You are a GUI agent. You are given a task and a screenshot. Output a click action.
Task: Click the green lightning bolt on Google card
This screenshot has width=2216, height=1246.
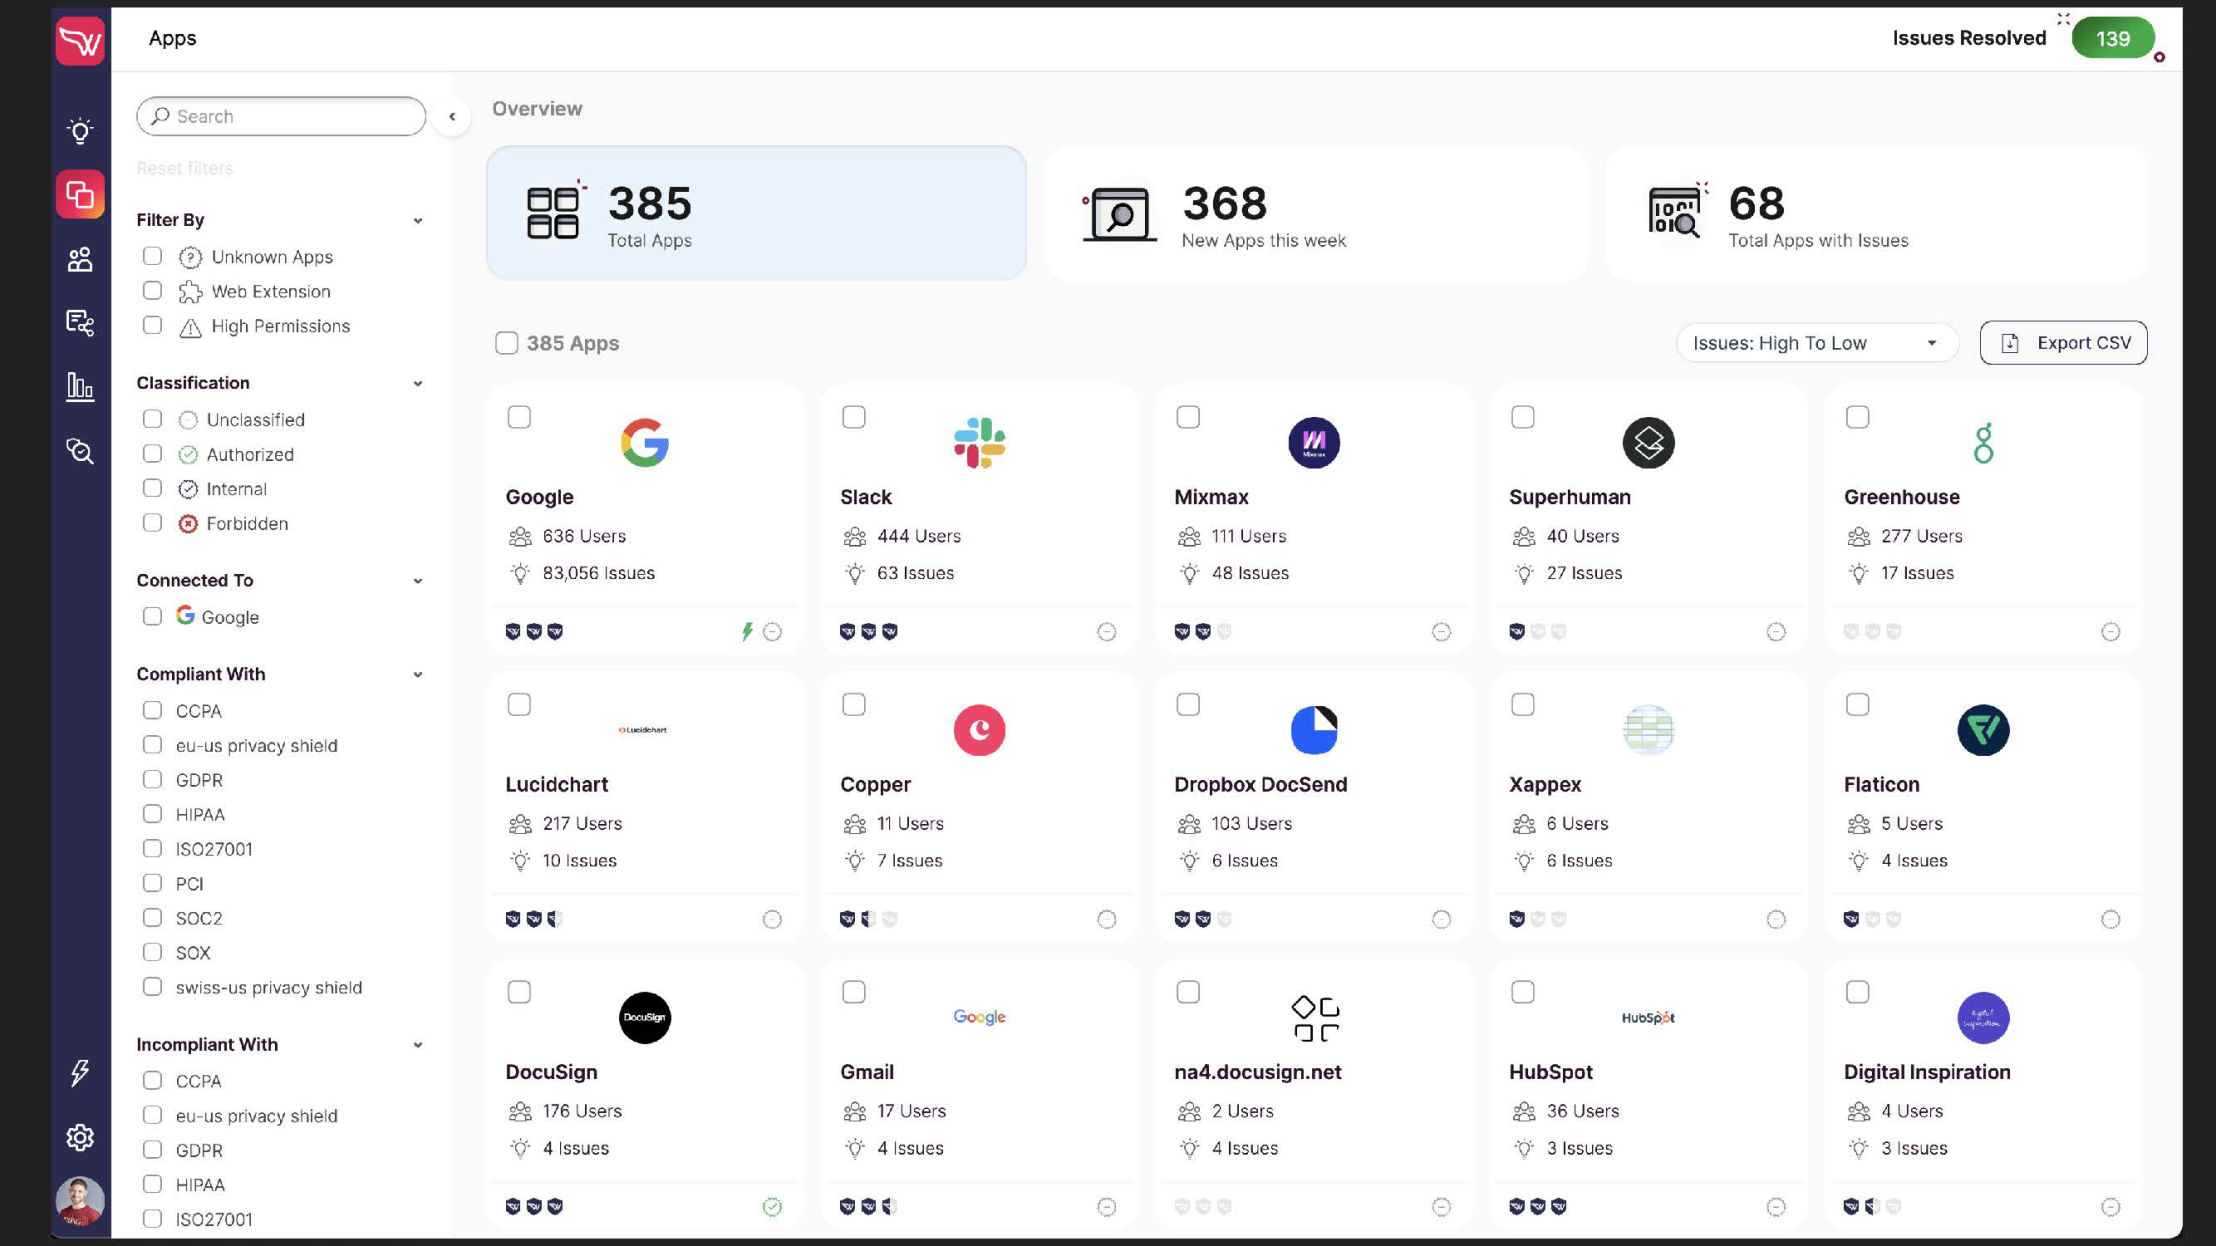(747, 631)
